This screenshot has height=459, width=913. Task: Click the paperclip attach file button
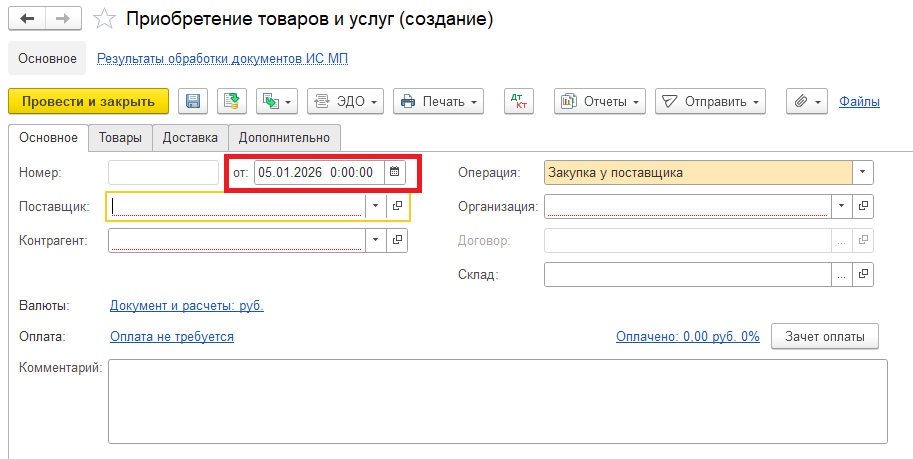pos(805,101)
